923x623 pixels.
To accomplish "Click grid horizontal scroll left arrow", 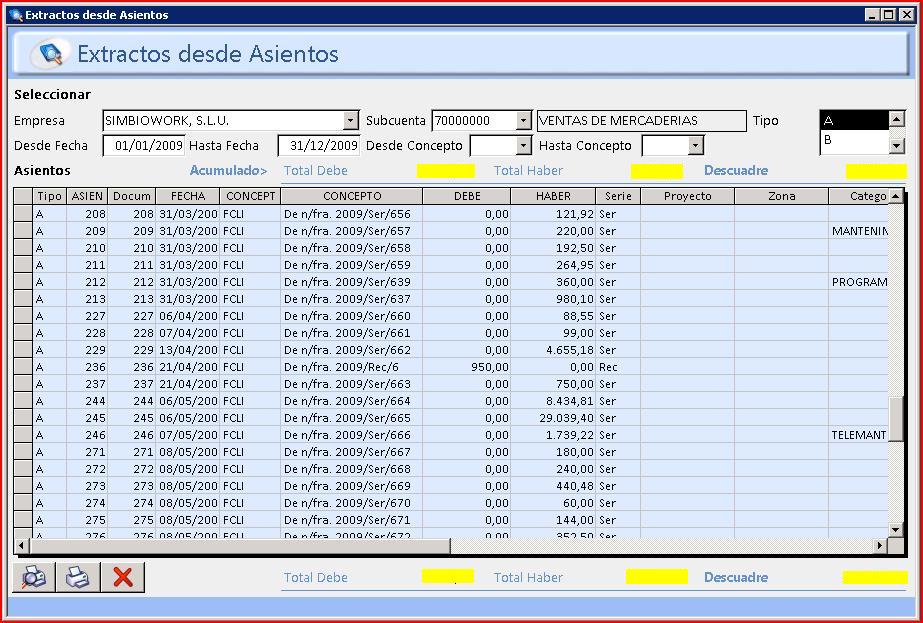I will click(x=21, y=546).
